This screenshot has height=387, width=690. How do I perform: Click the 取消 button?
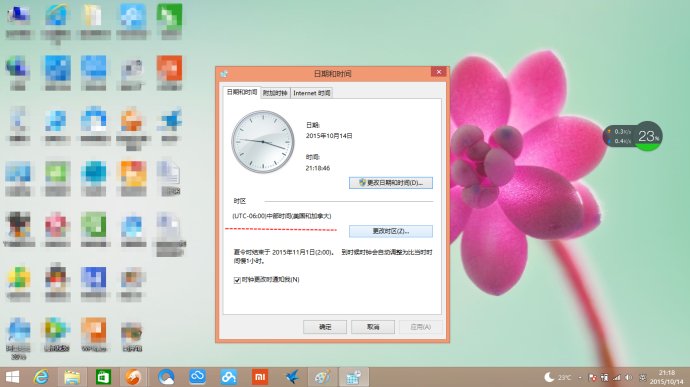373,327
